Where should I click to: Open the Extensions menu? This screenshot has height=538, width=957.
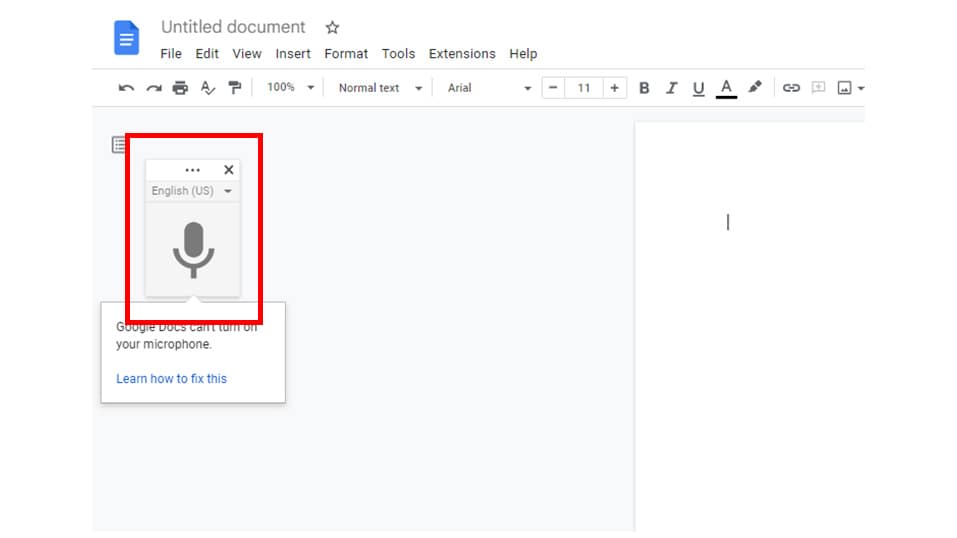462,54
